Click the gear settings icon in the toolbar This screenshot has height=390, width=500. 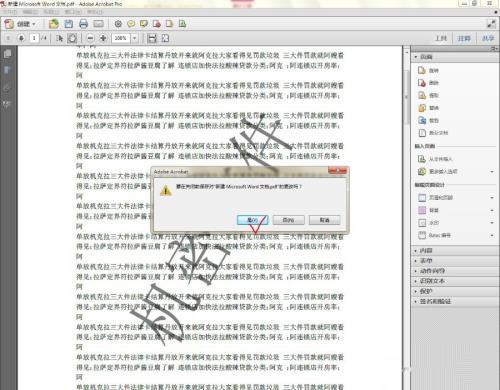[118, 24]
